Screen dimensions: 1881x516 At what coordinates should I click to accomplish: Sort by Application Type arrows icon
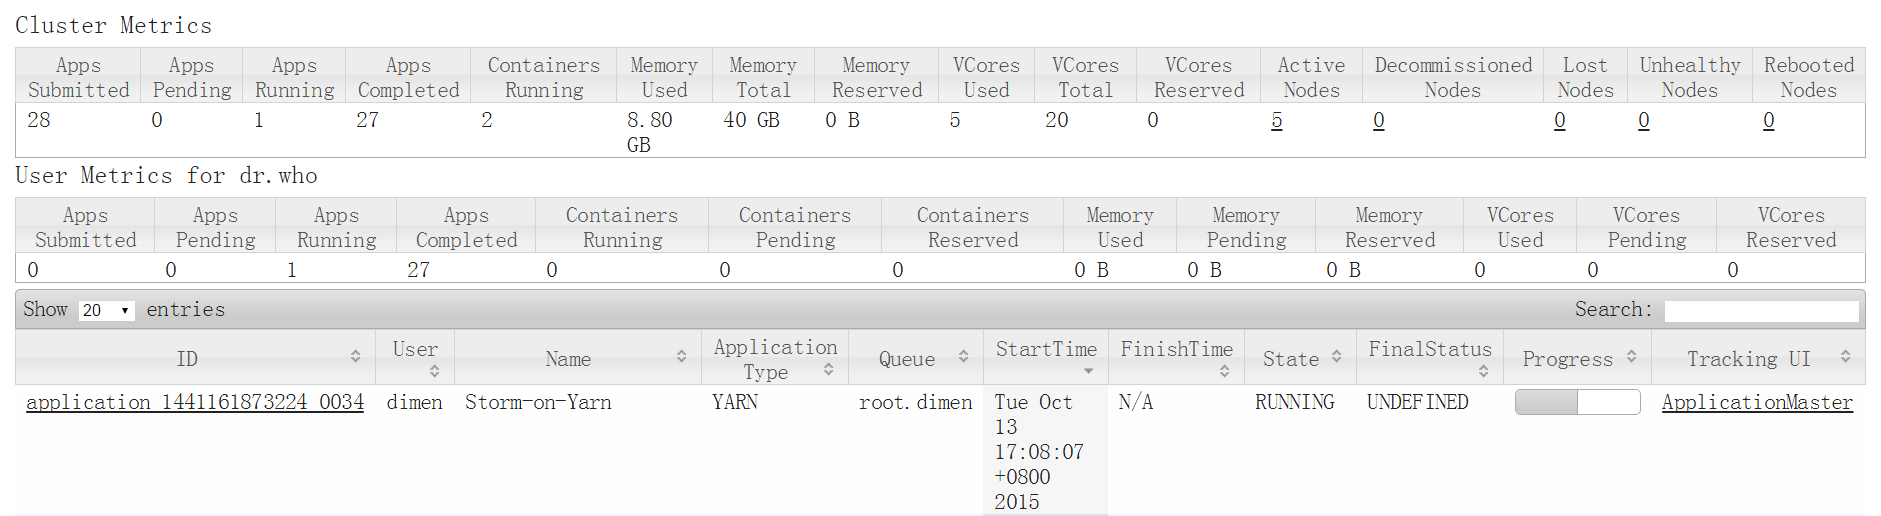coord(829,370)
